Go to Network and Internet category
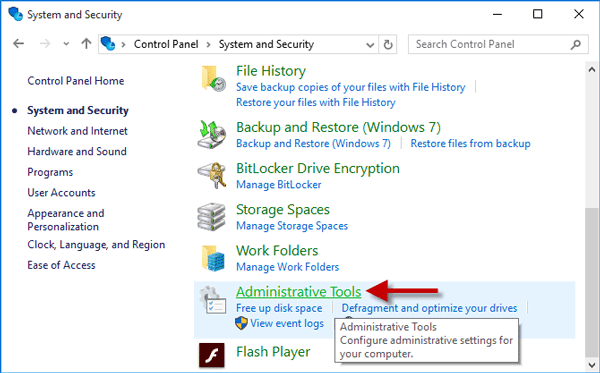This screenshot has width=600, height=373. 77,131
